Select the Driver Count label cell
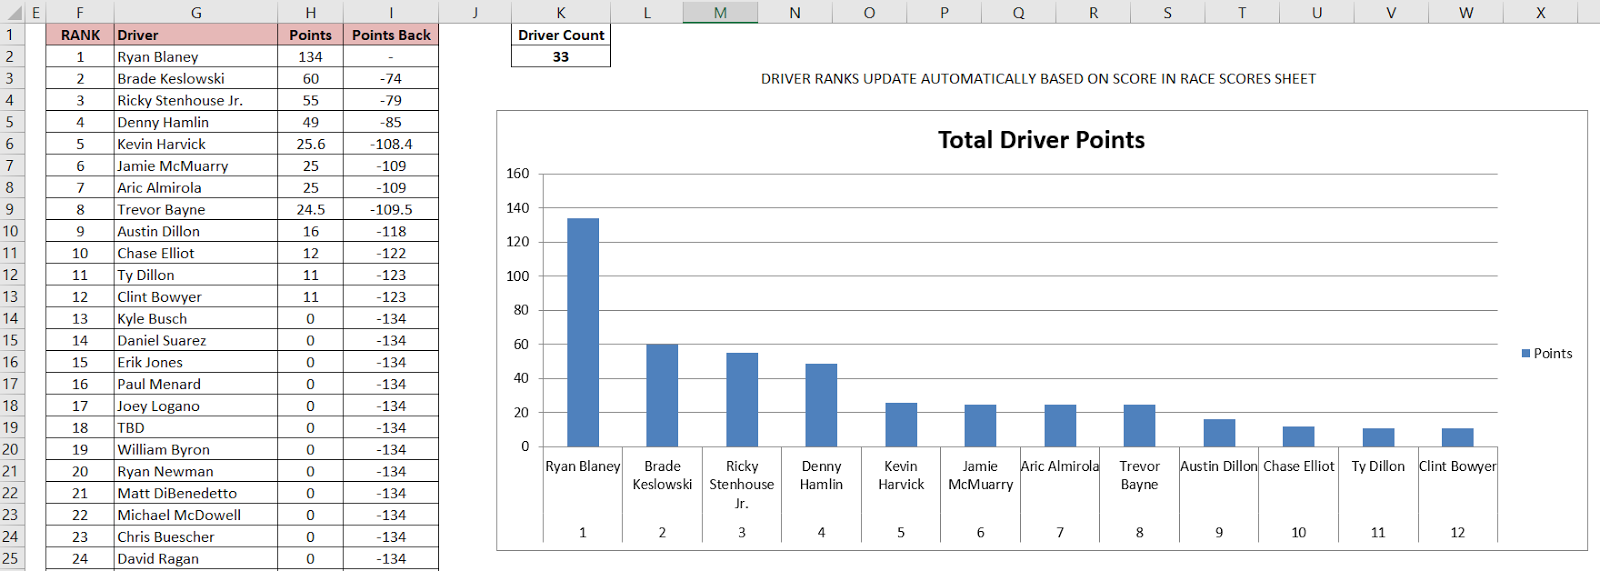Screen dimensions: 1600x571 pos(561,35)
